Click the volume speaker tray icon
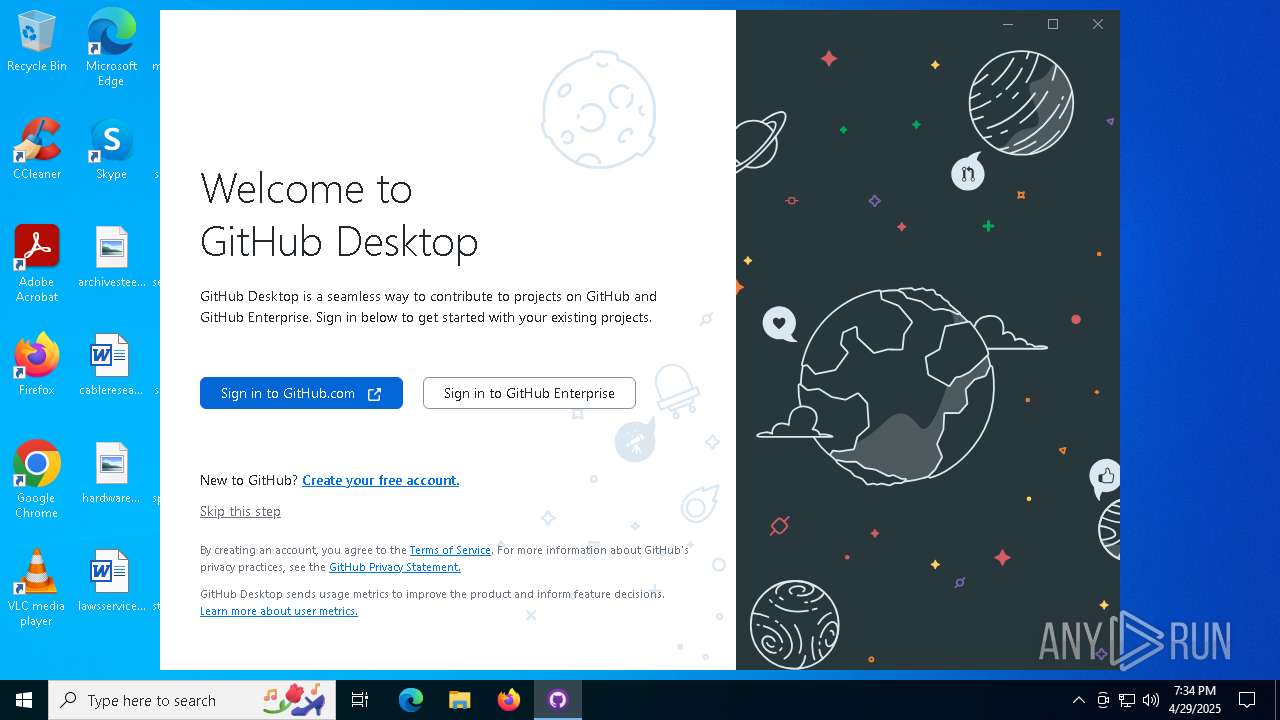 pos(1151,700)
